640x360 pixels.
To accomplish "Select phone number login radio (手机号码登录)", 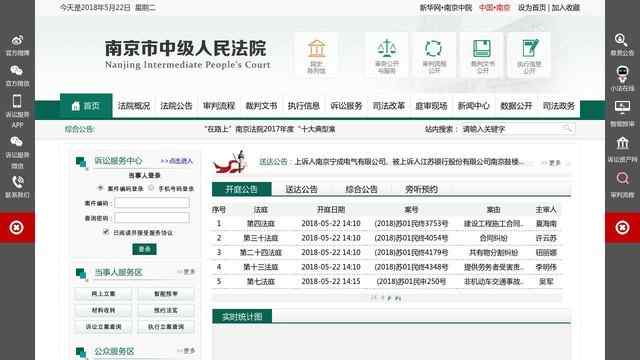I will (151, 188).
